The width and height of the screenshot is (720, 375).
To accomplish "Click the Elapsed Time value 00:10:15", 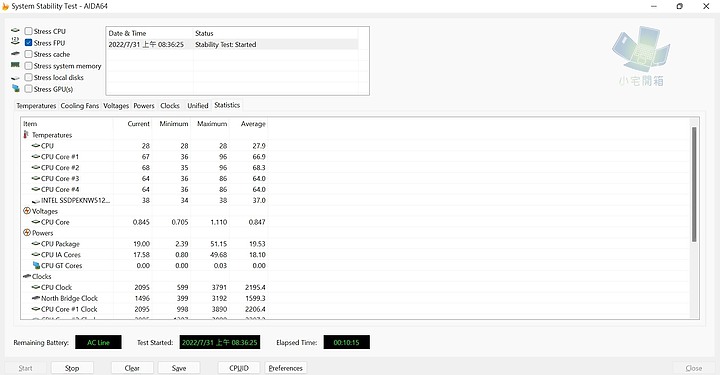I will click(347, 342).
